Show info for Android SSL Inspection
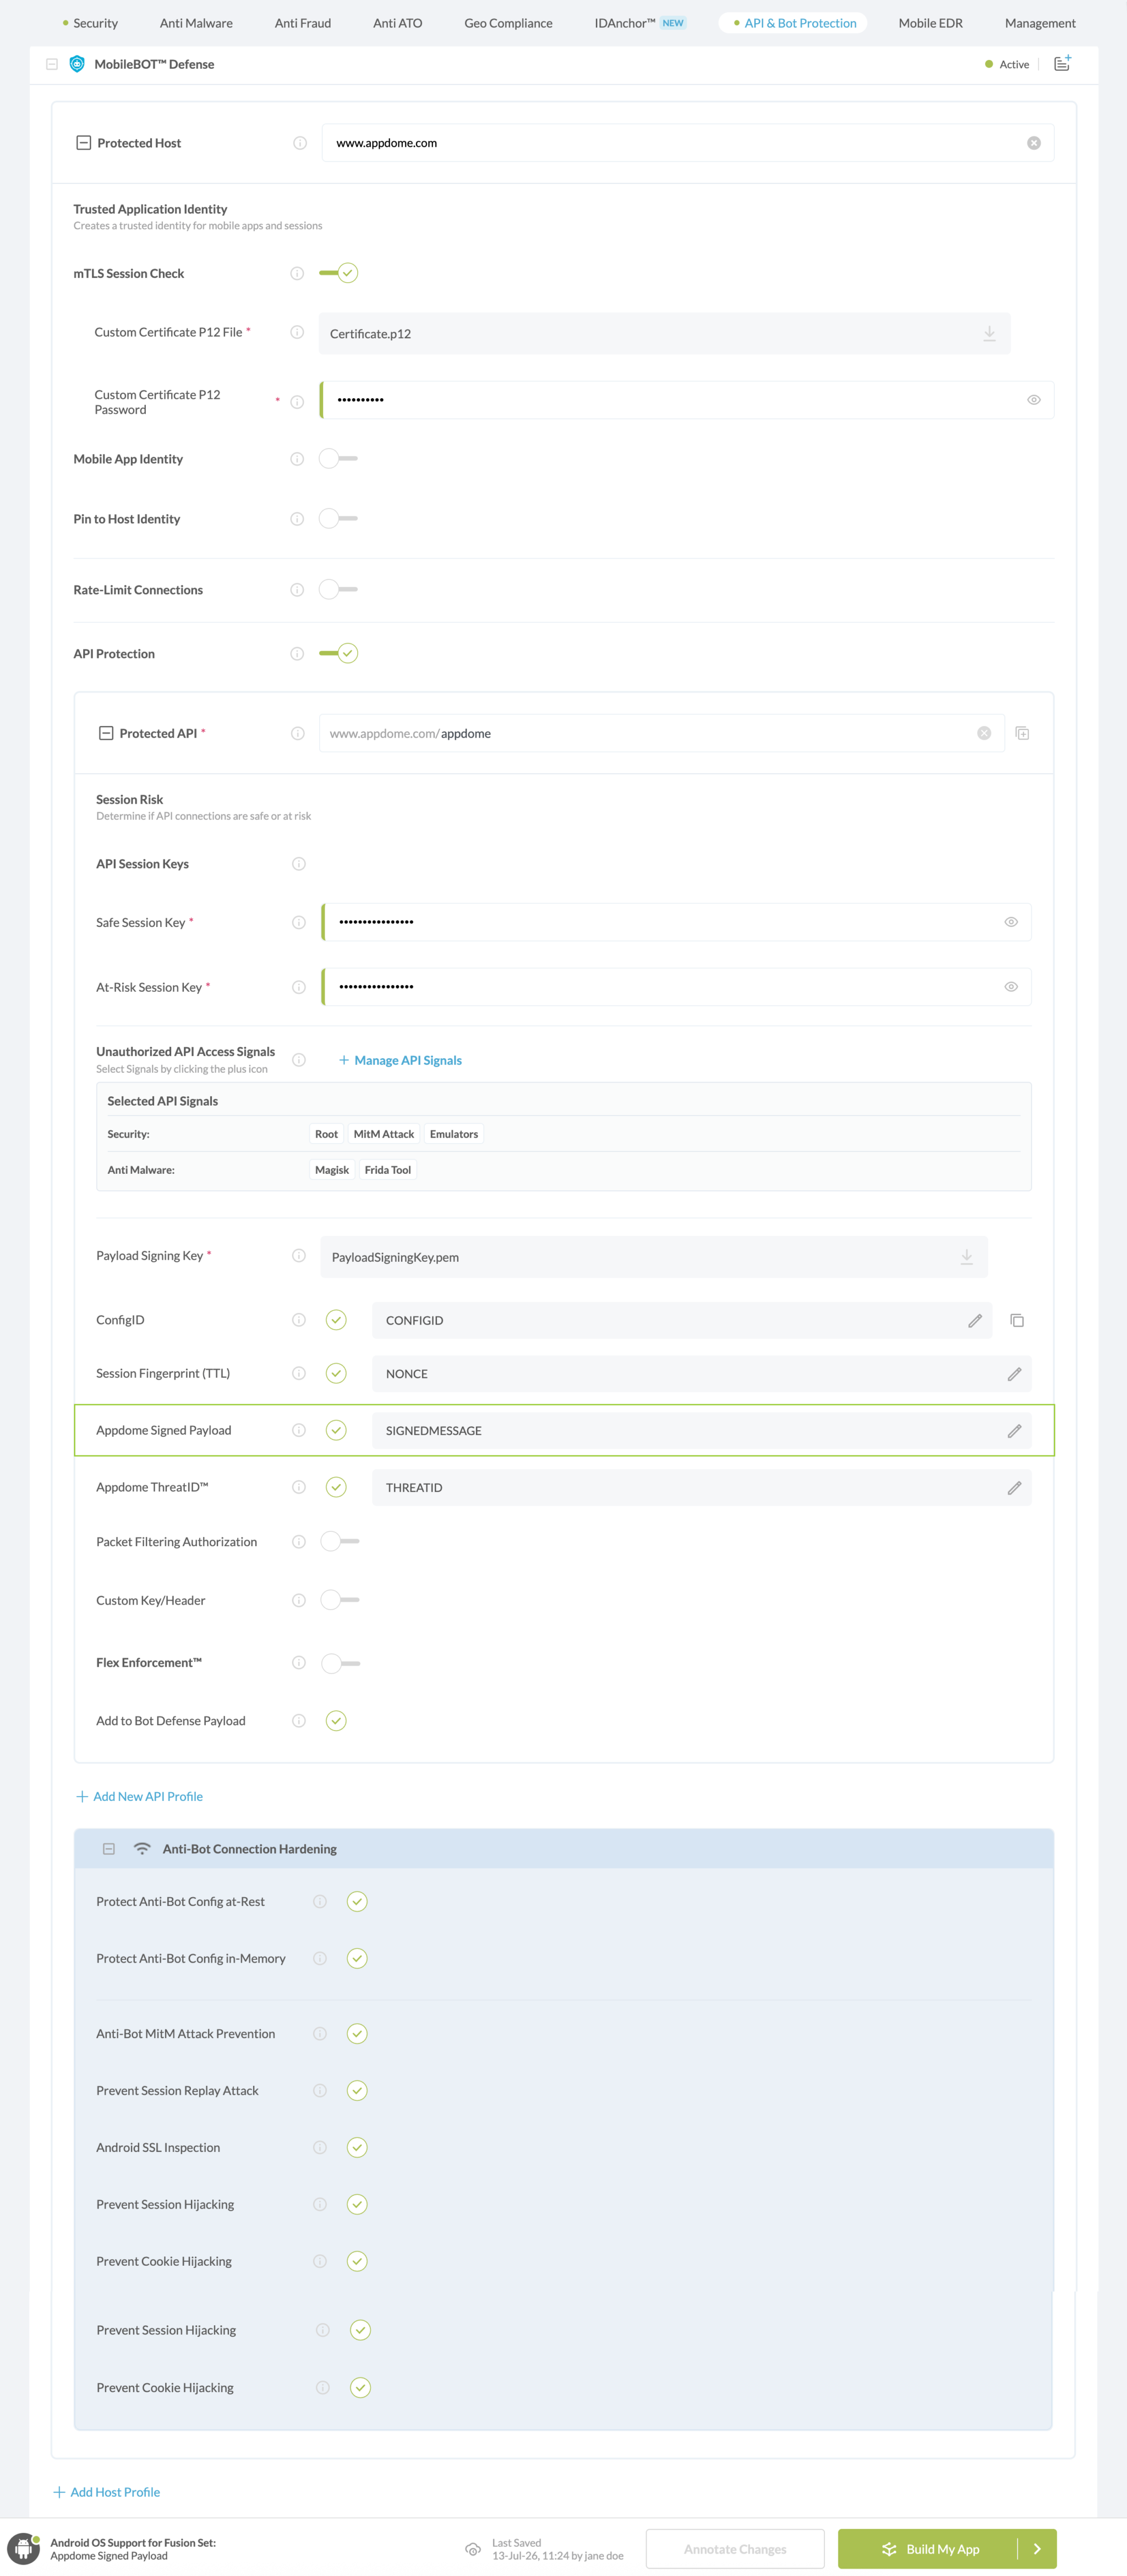The height and width of the screenshot is (2576, 1127). pyautogui.click(x=320, y=2148)
